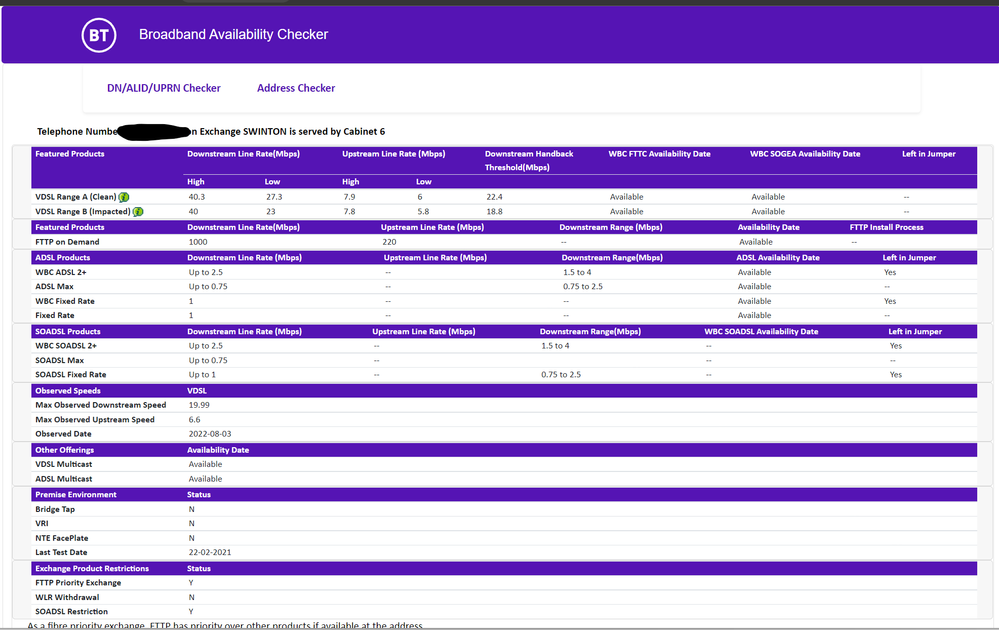Click the BT logo in the header
Viewport: 999px width, 630px height.
click(98, 35)
